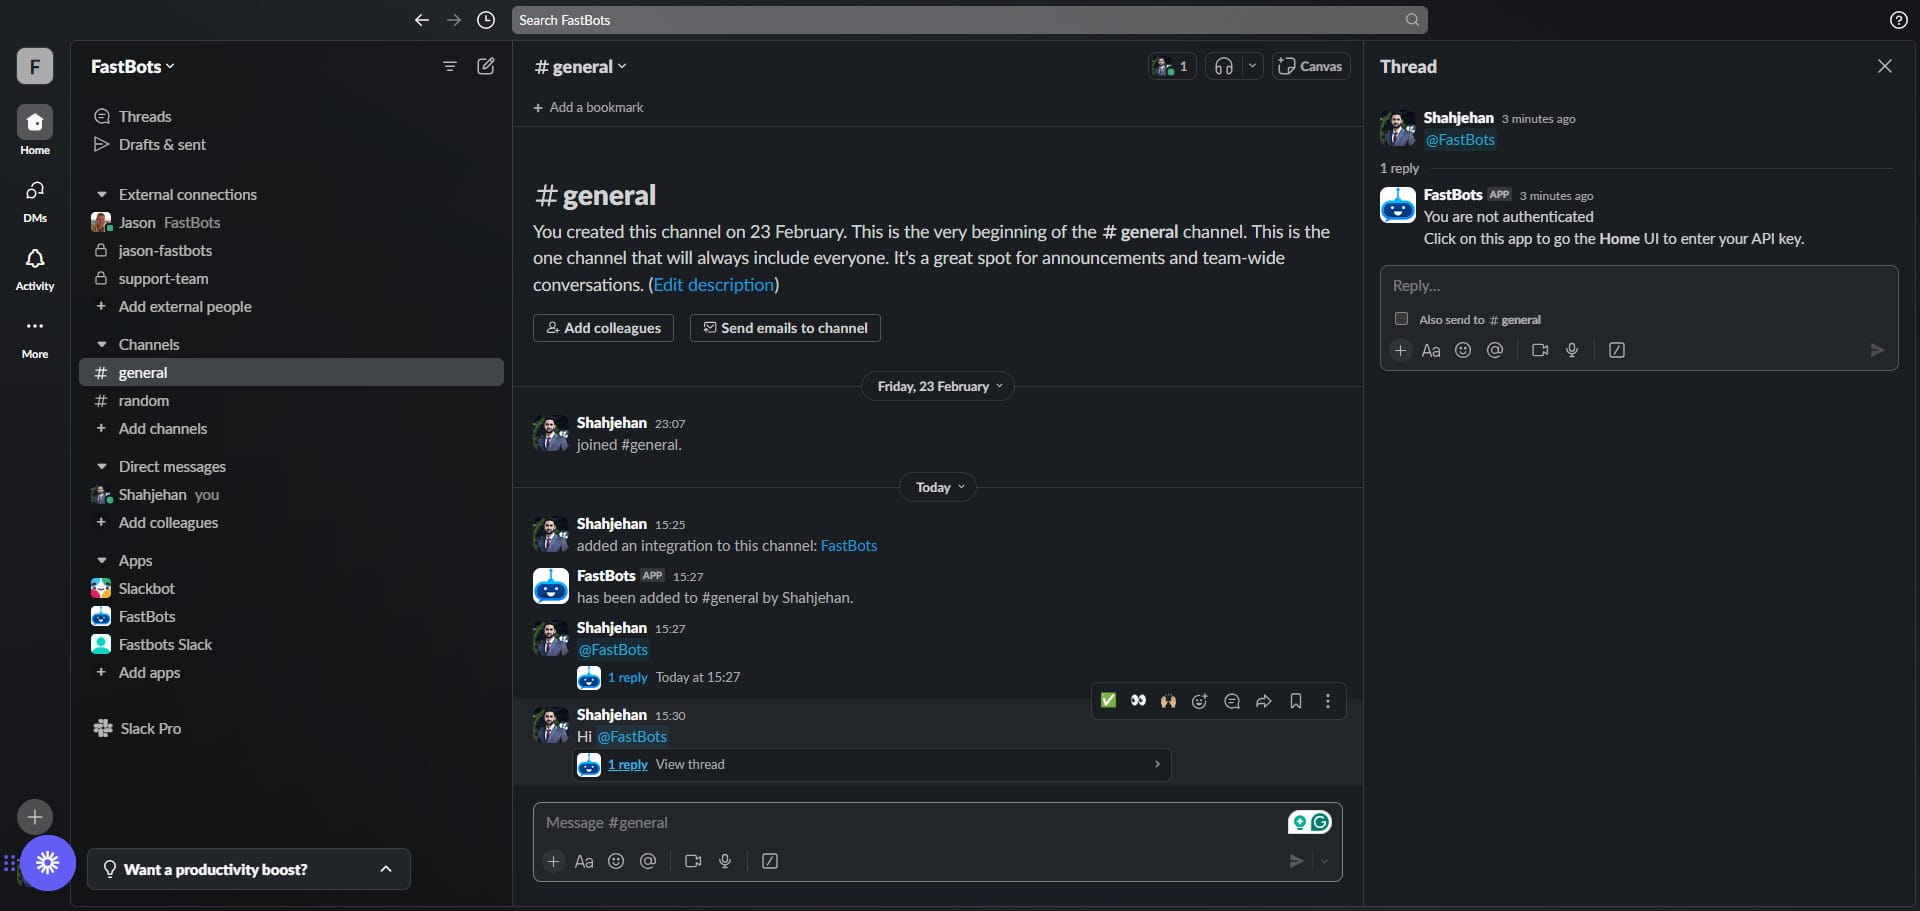Open the 'Today' date jump dropdown
This screenshot has width=1920, height=911.
939,487
